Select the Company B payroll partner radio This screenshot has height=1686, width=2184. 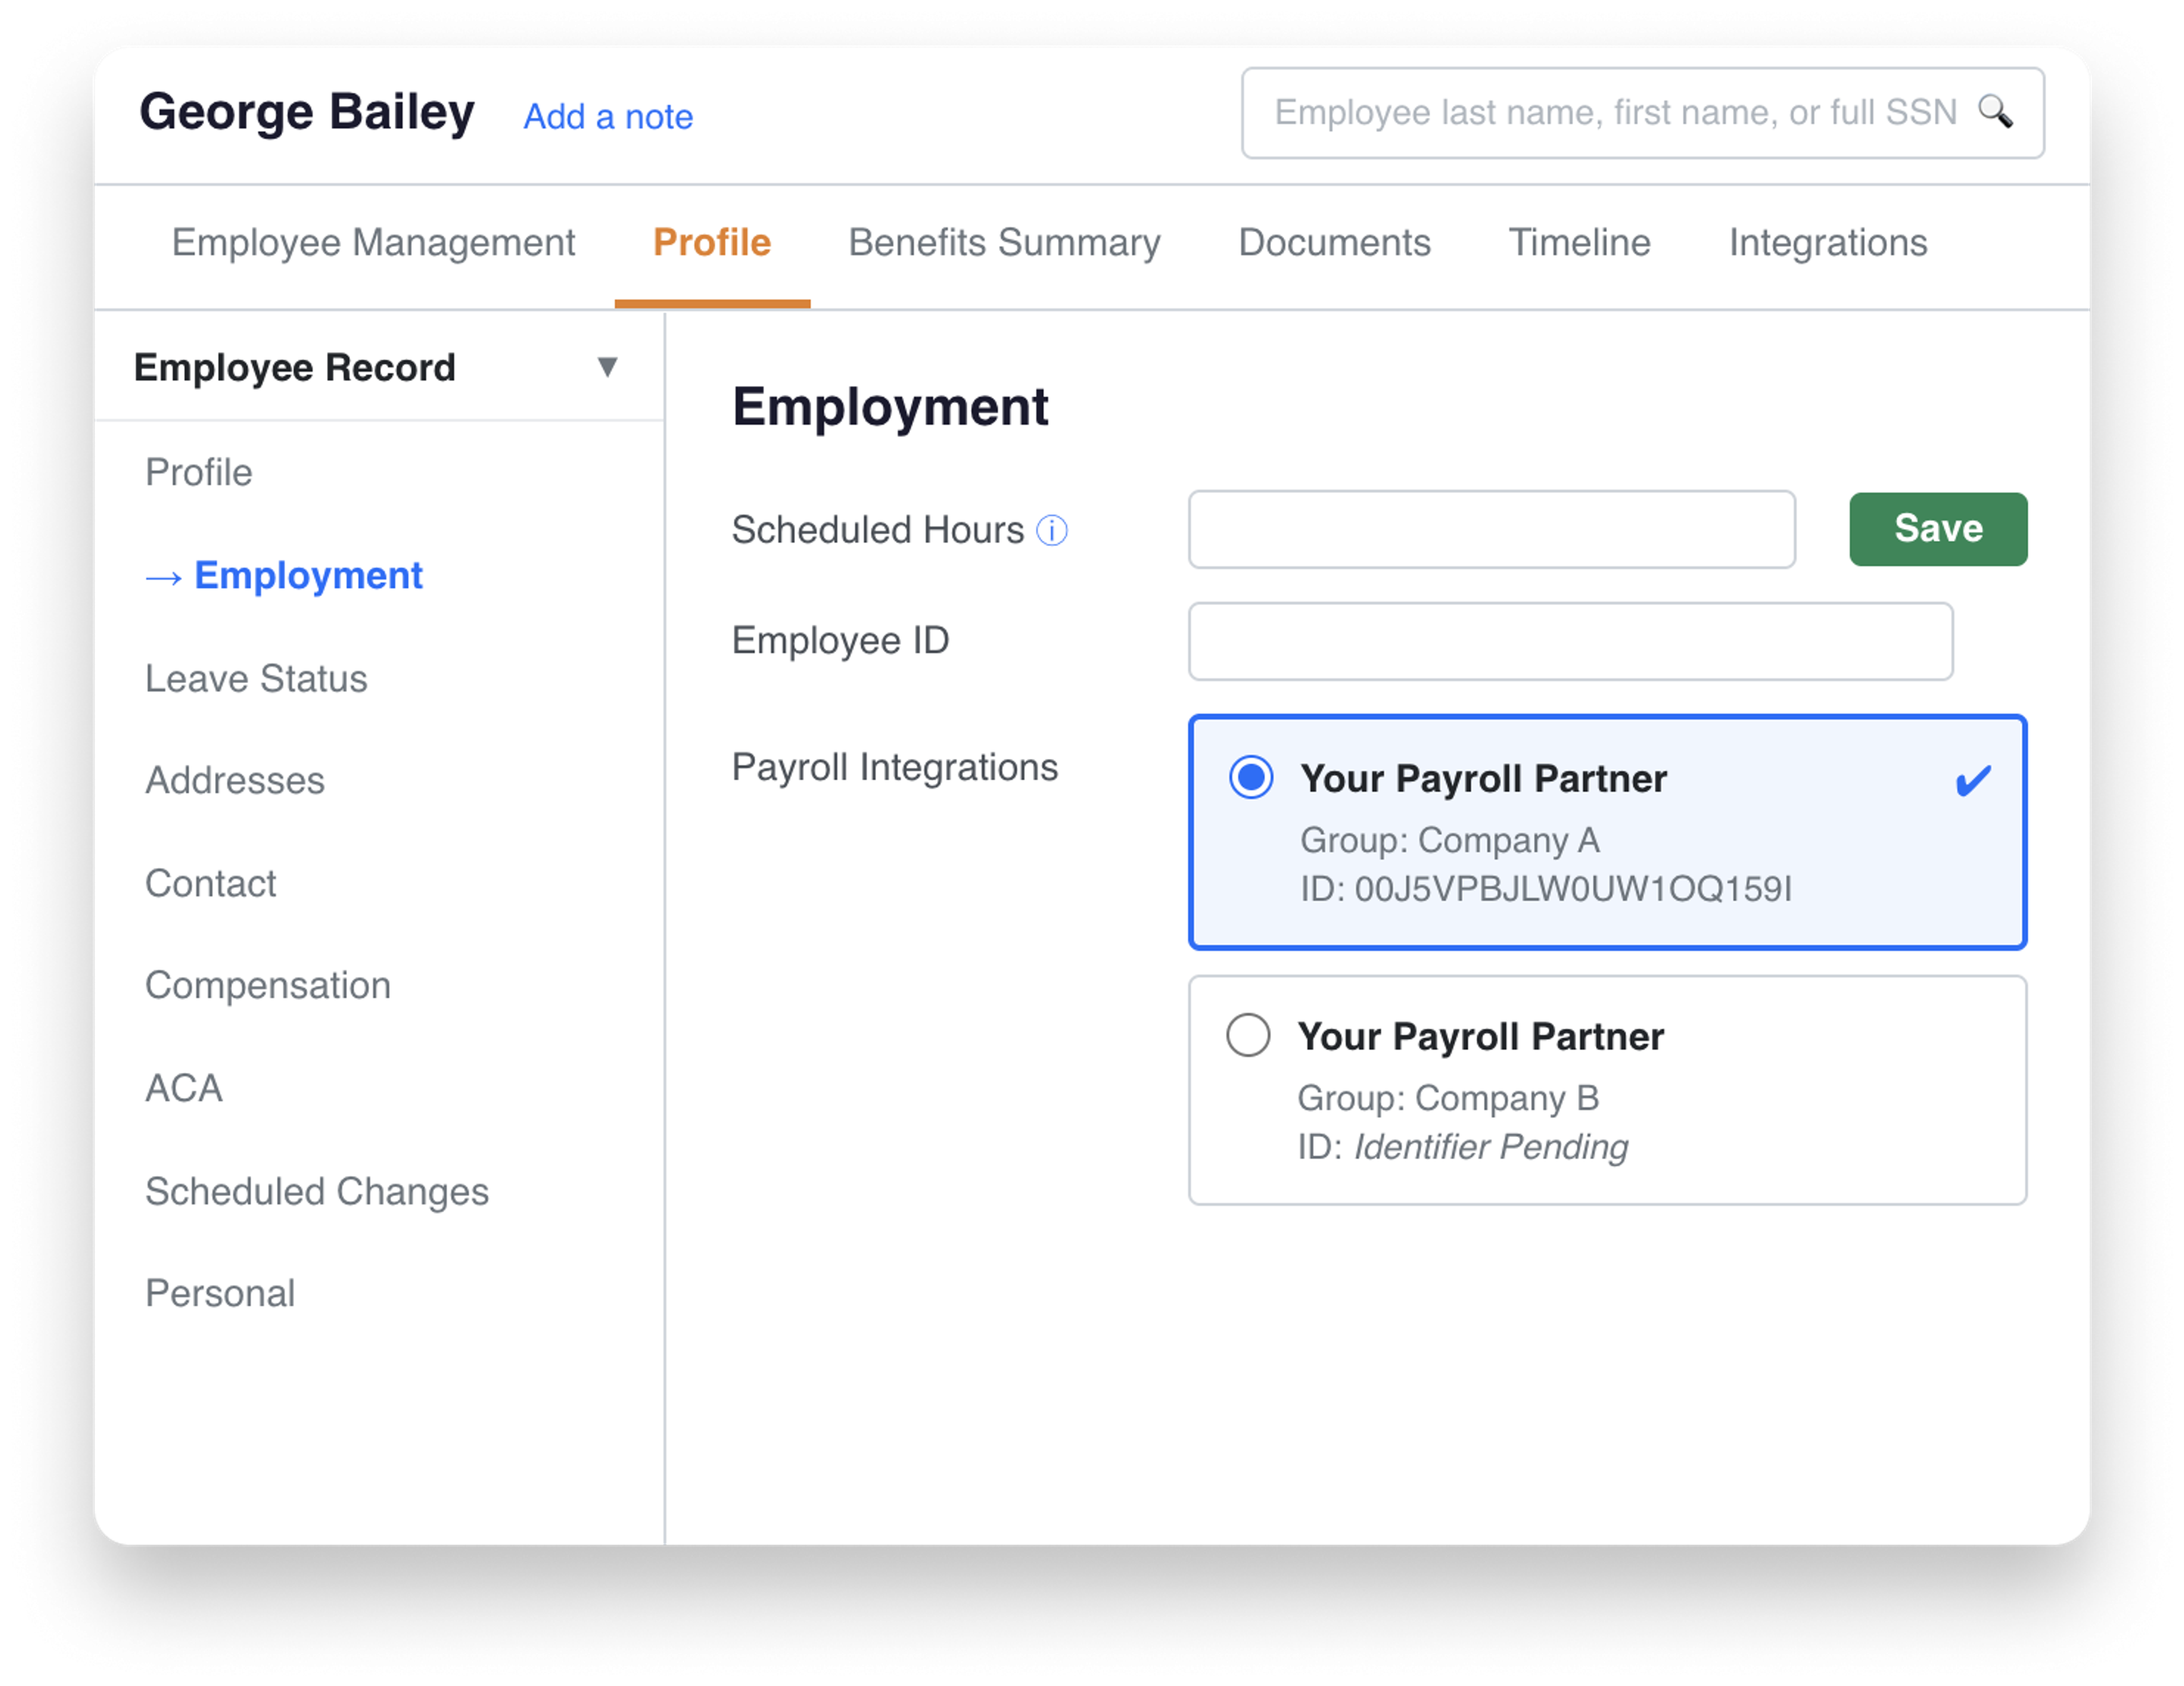[1248, 1035]
